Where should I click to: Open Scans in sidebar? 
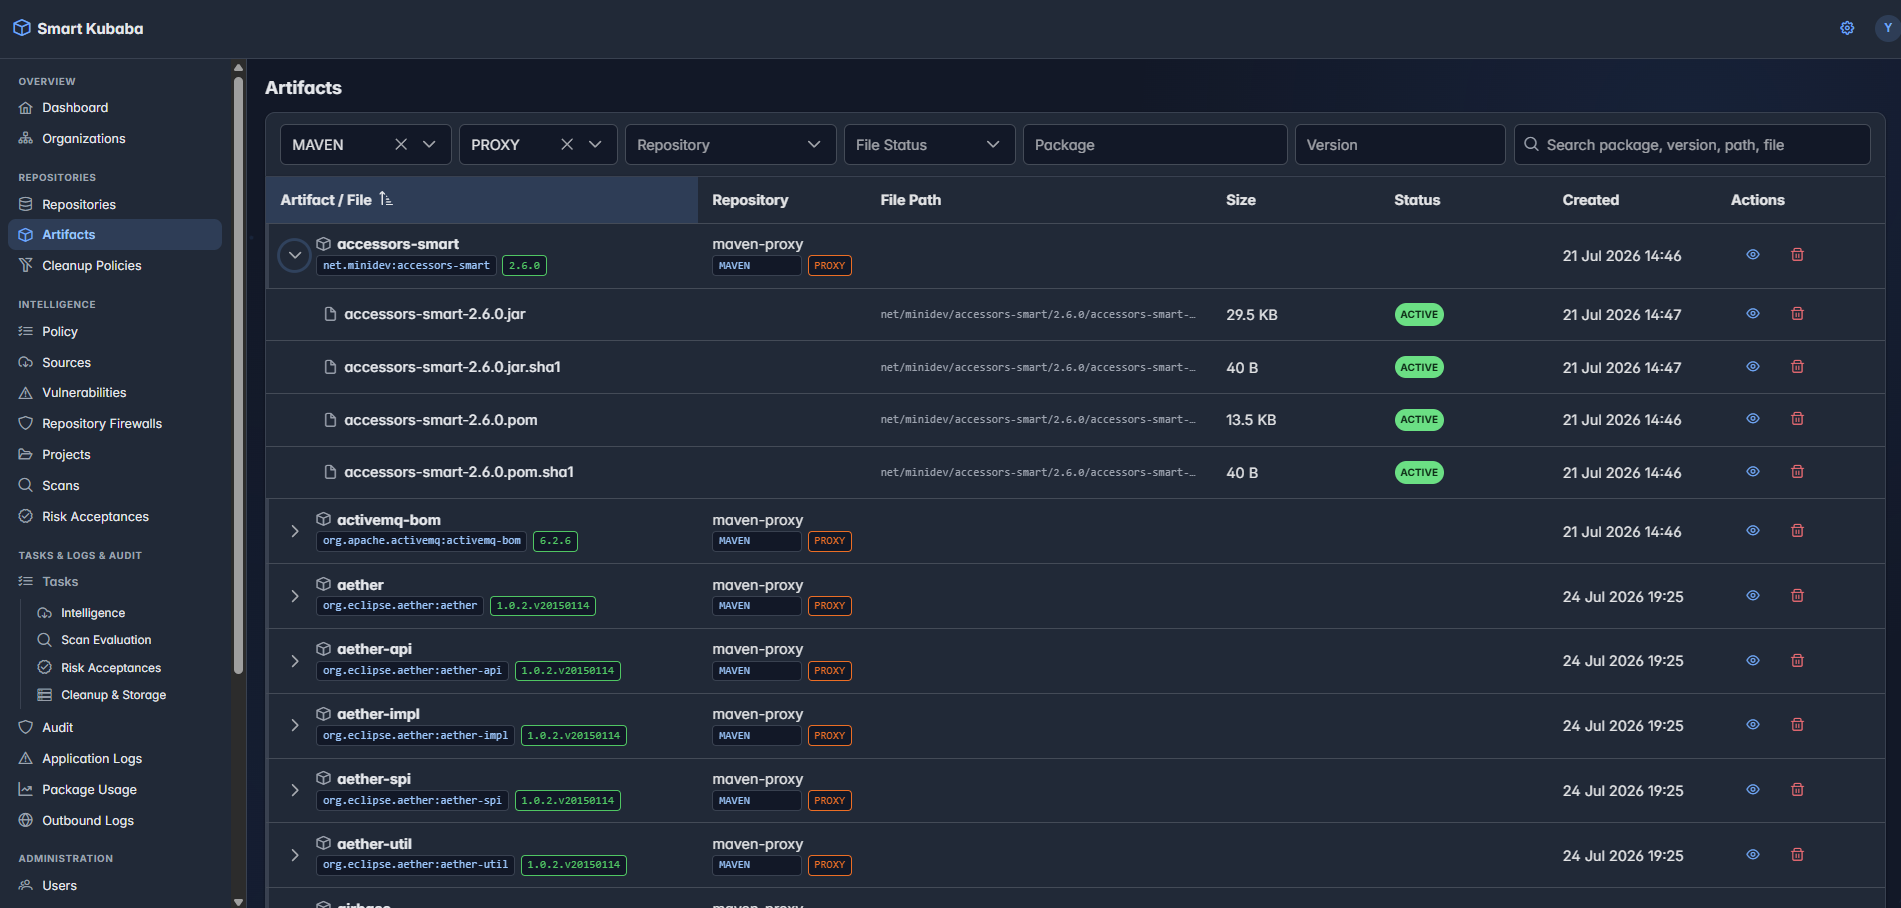[x=115, y=485]
